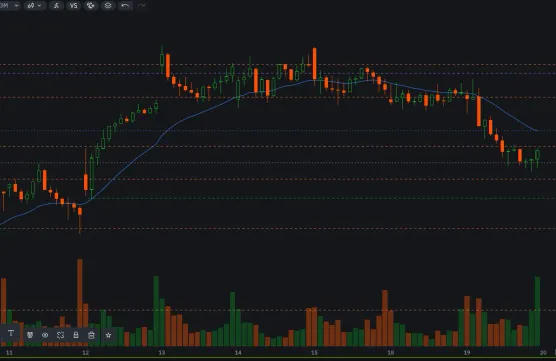Screen dimensions: 556x361
Task: Undo the last chart action
Action: tap(125, 5)
